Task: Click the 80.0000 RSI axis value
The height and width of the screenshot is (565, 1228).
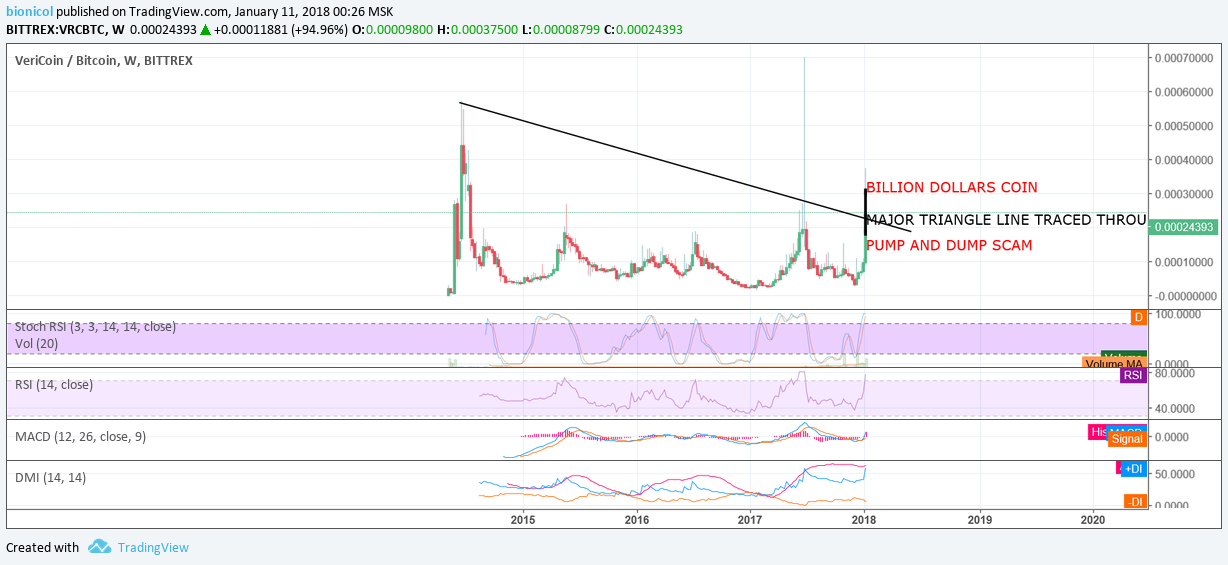Action: point(1176,372)
